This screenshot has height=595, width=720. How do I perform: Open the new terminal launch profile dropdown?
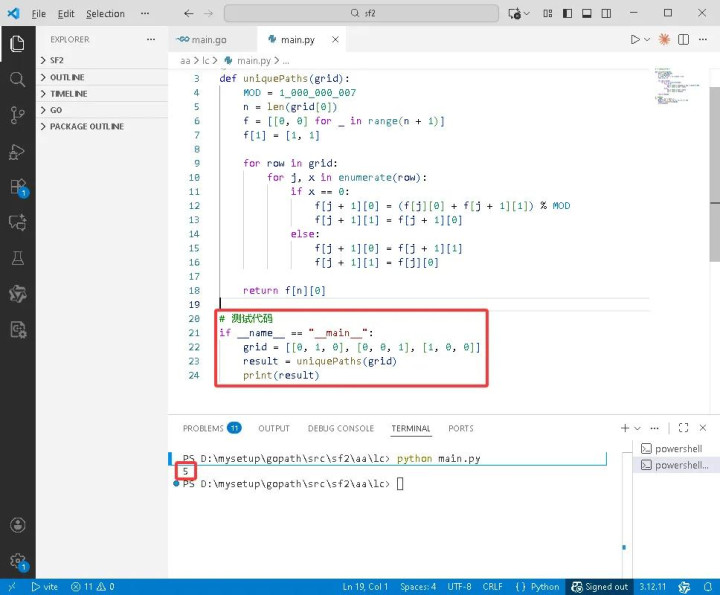point(640,428)
